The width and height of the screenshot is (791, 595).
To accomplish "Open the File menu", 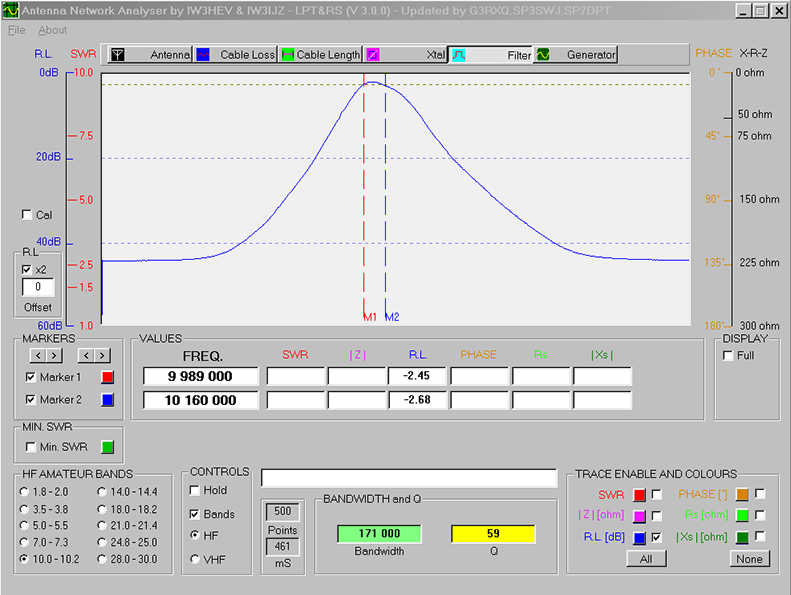I will pos(16,30).
